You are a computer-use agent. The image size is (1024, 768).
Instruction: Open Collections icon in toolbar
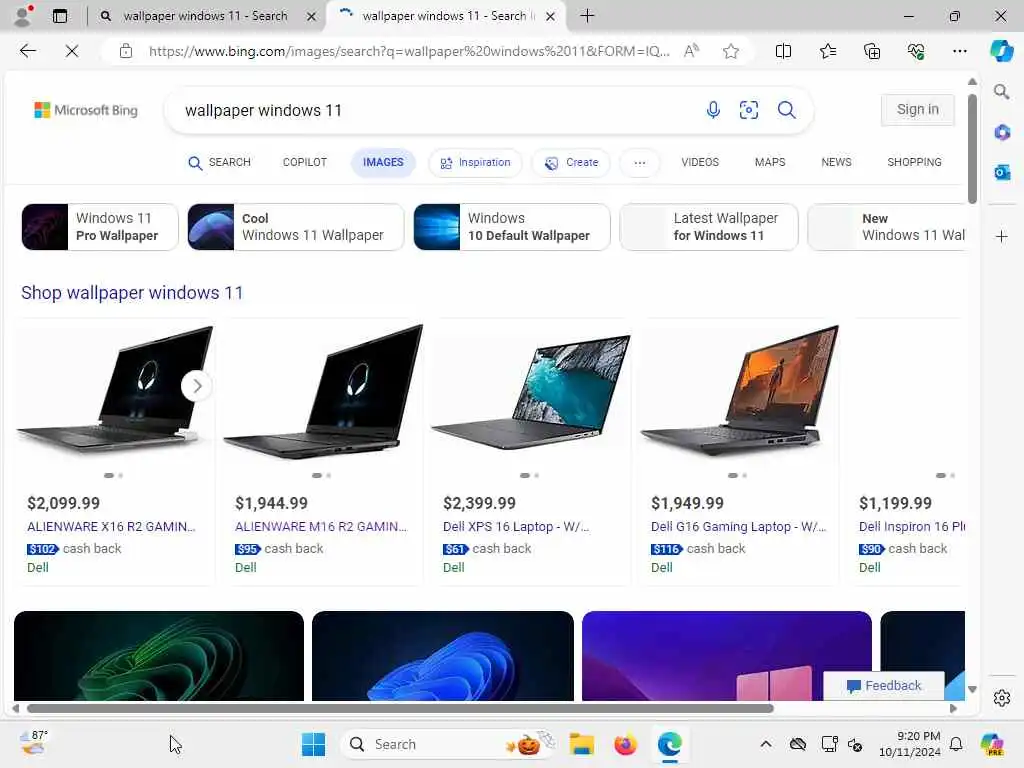(872, 51)
